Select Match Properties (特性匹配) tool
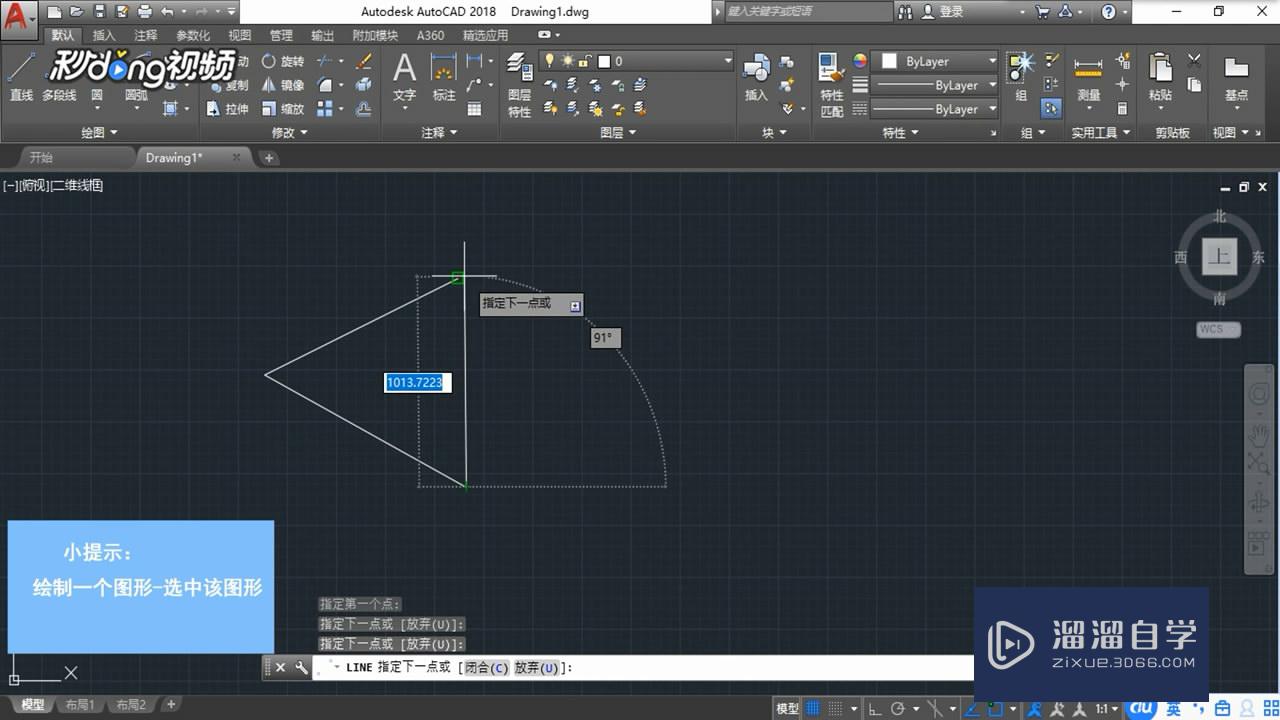 832,85
